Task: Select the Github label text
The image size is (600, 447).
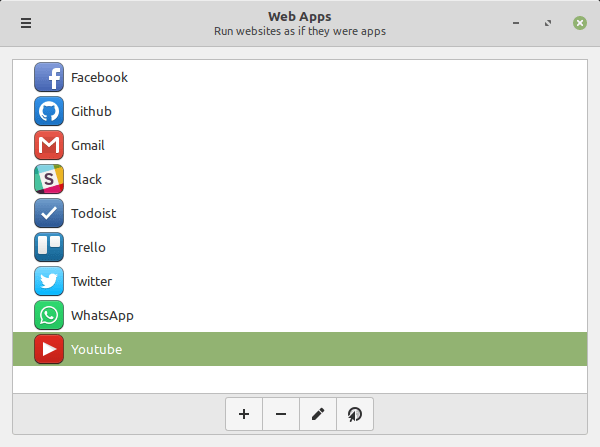Action: 91,112
